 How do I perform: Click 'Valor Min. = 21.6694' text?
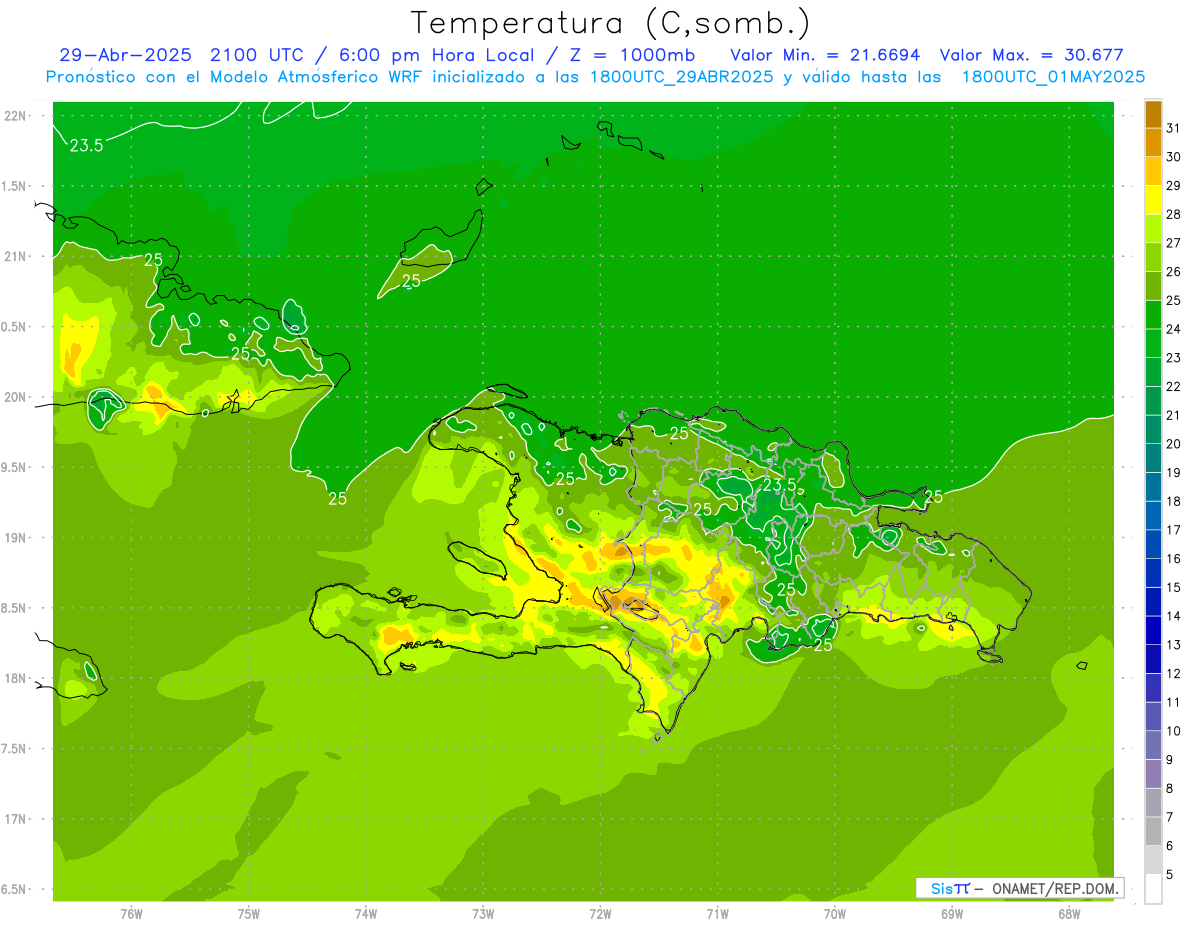tap(825, 55)
